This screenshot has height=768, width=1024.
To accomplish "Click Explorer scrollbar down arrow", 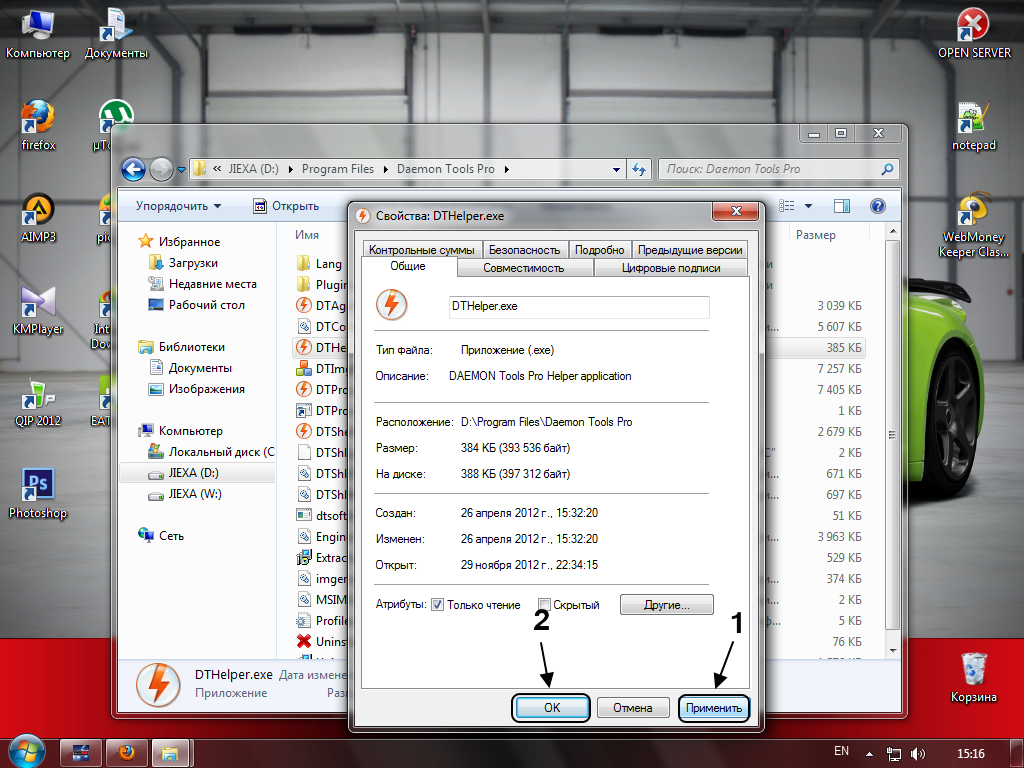I will (893, 650).
